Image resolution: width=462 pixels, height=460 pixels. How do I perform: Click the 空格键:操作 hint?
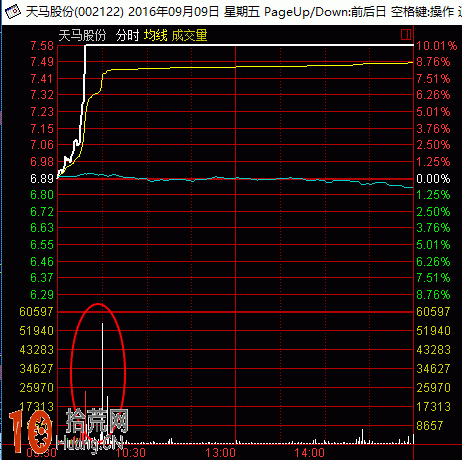tap(423, 12)
